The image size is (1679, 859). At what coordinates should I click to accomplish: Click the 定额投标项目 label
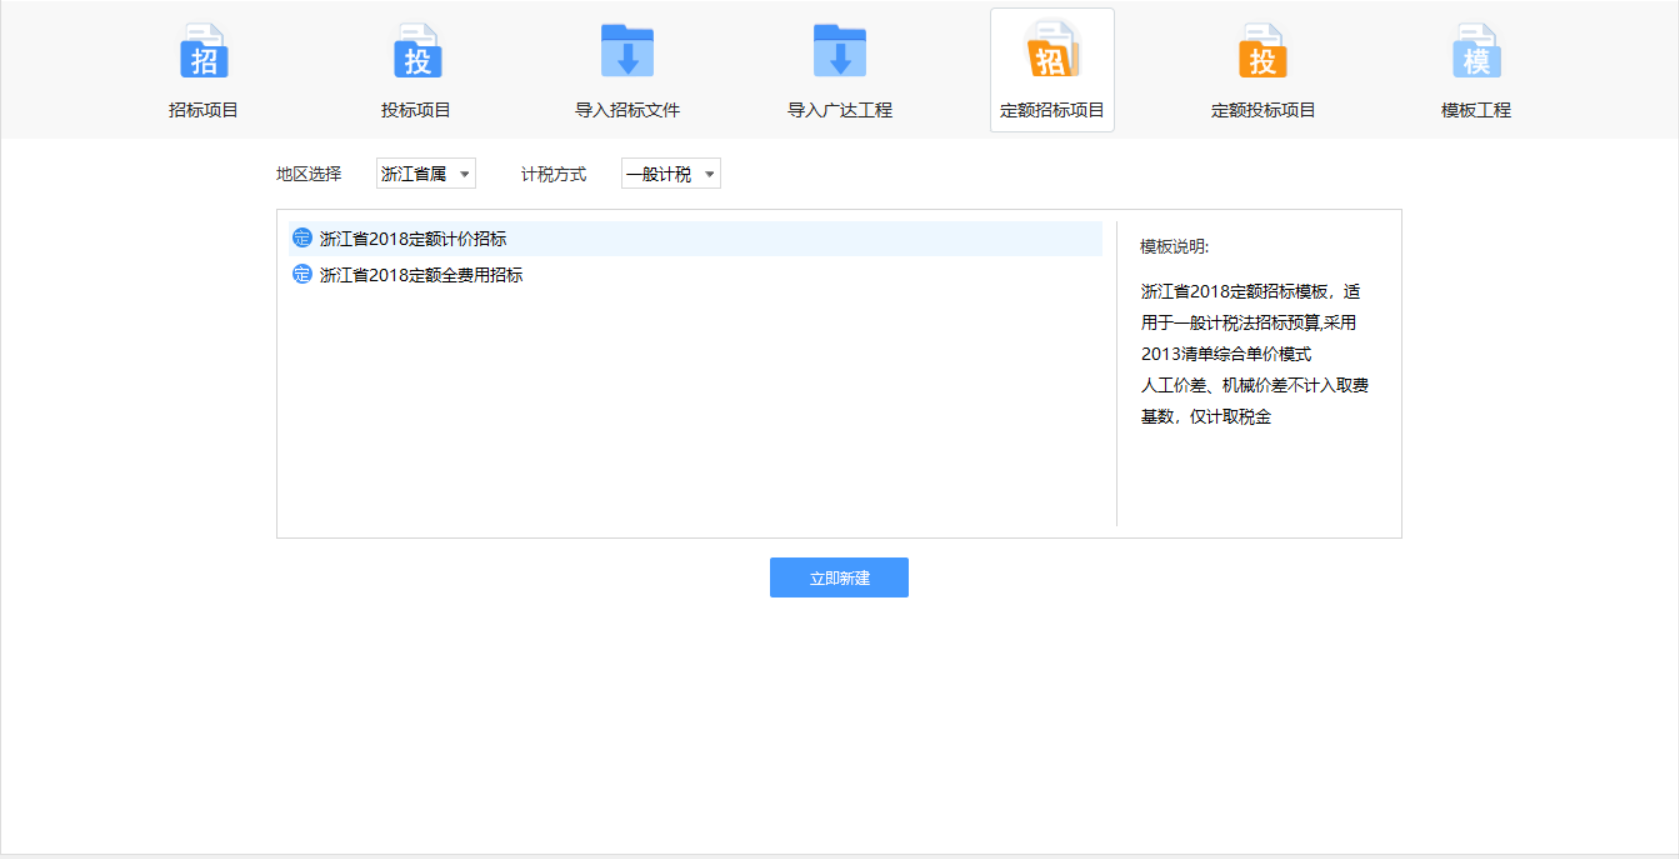[1263, 110]
